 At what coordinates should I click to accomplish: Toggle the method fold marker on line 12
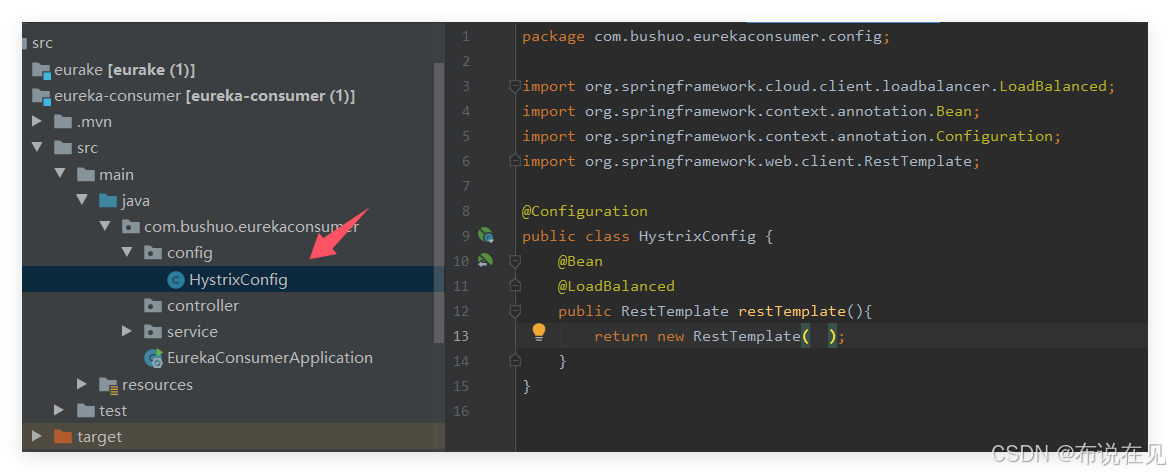514,311
